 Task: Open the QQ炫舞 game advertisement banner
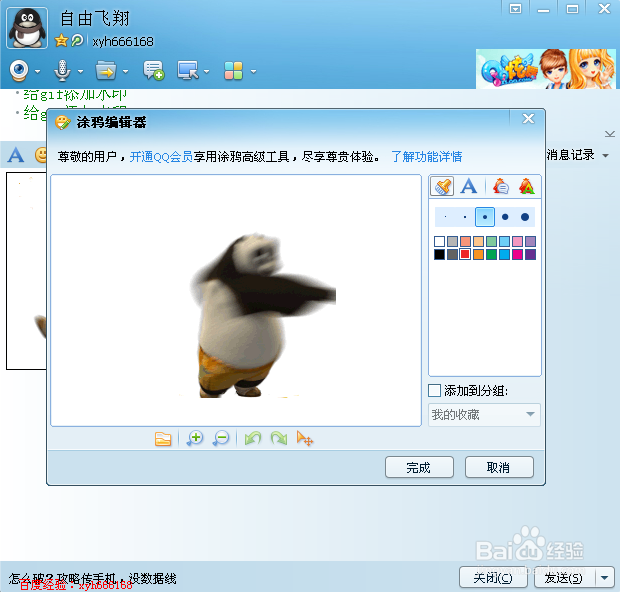click(x=546, y=69)
